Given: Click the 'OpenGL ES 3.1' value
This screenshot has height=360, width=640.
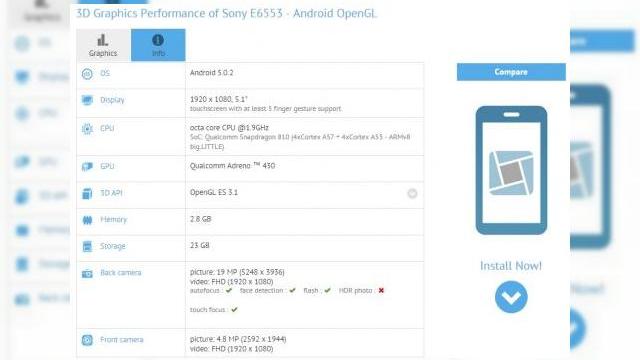Looking at the screenshot, I should [x=213, y=192].
